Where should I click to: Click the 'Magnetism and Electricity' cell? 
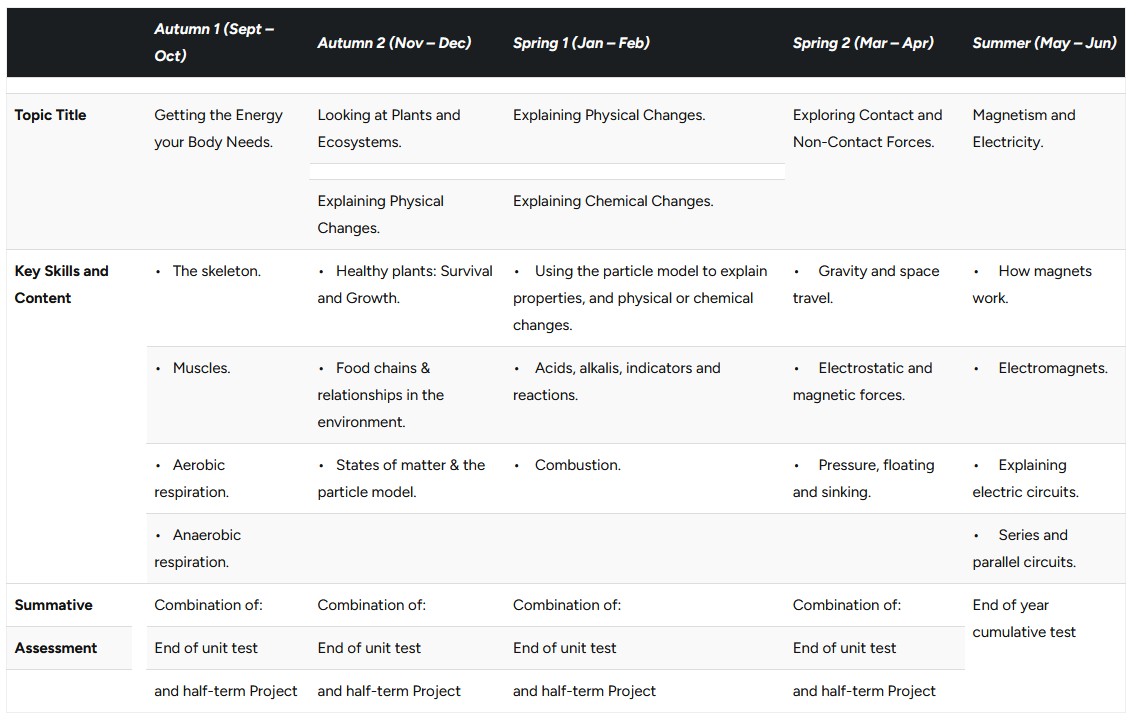click(1024, 128)
